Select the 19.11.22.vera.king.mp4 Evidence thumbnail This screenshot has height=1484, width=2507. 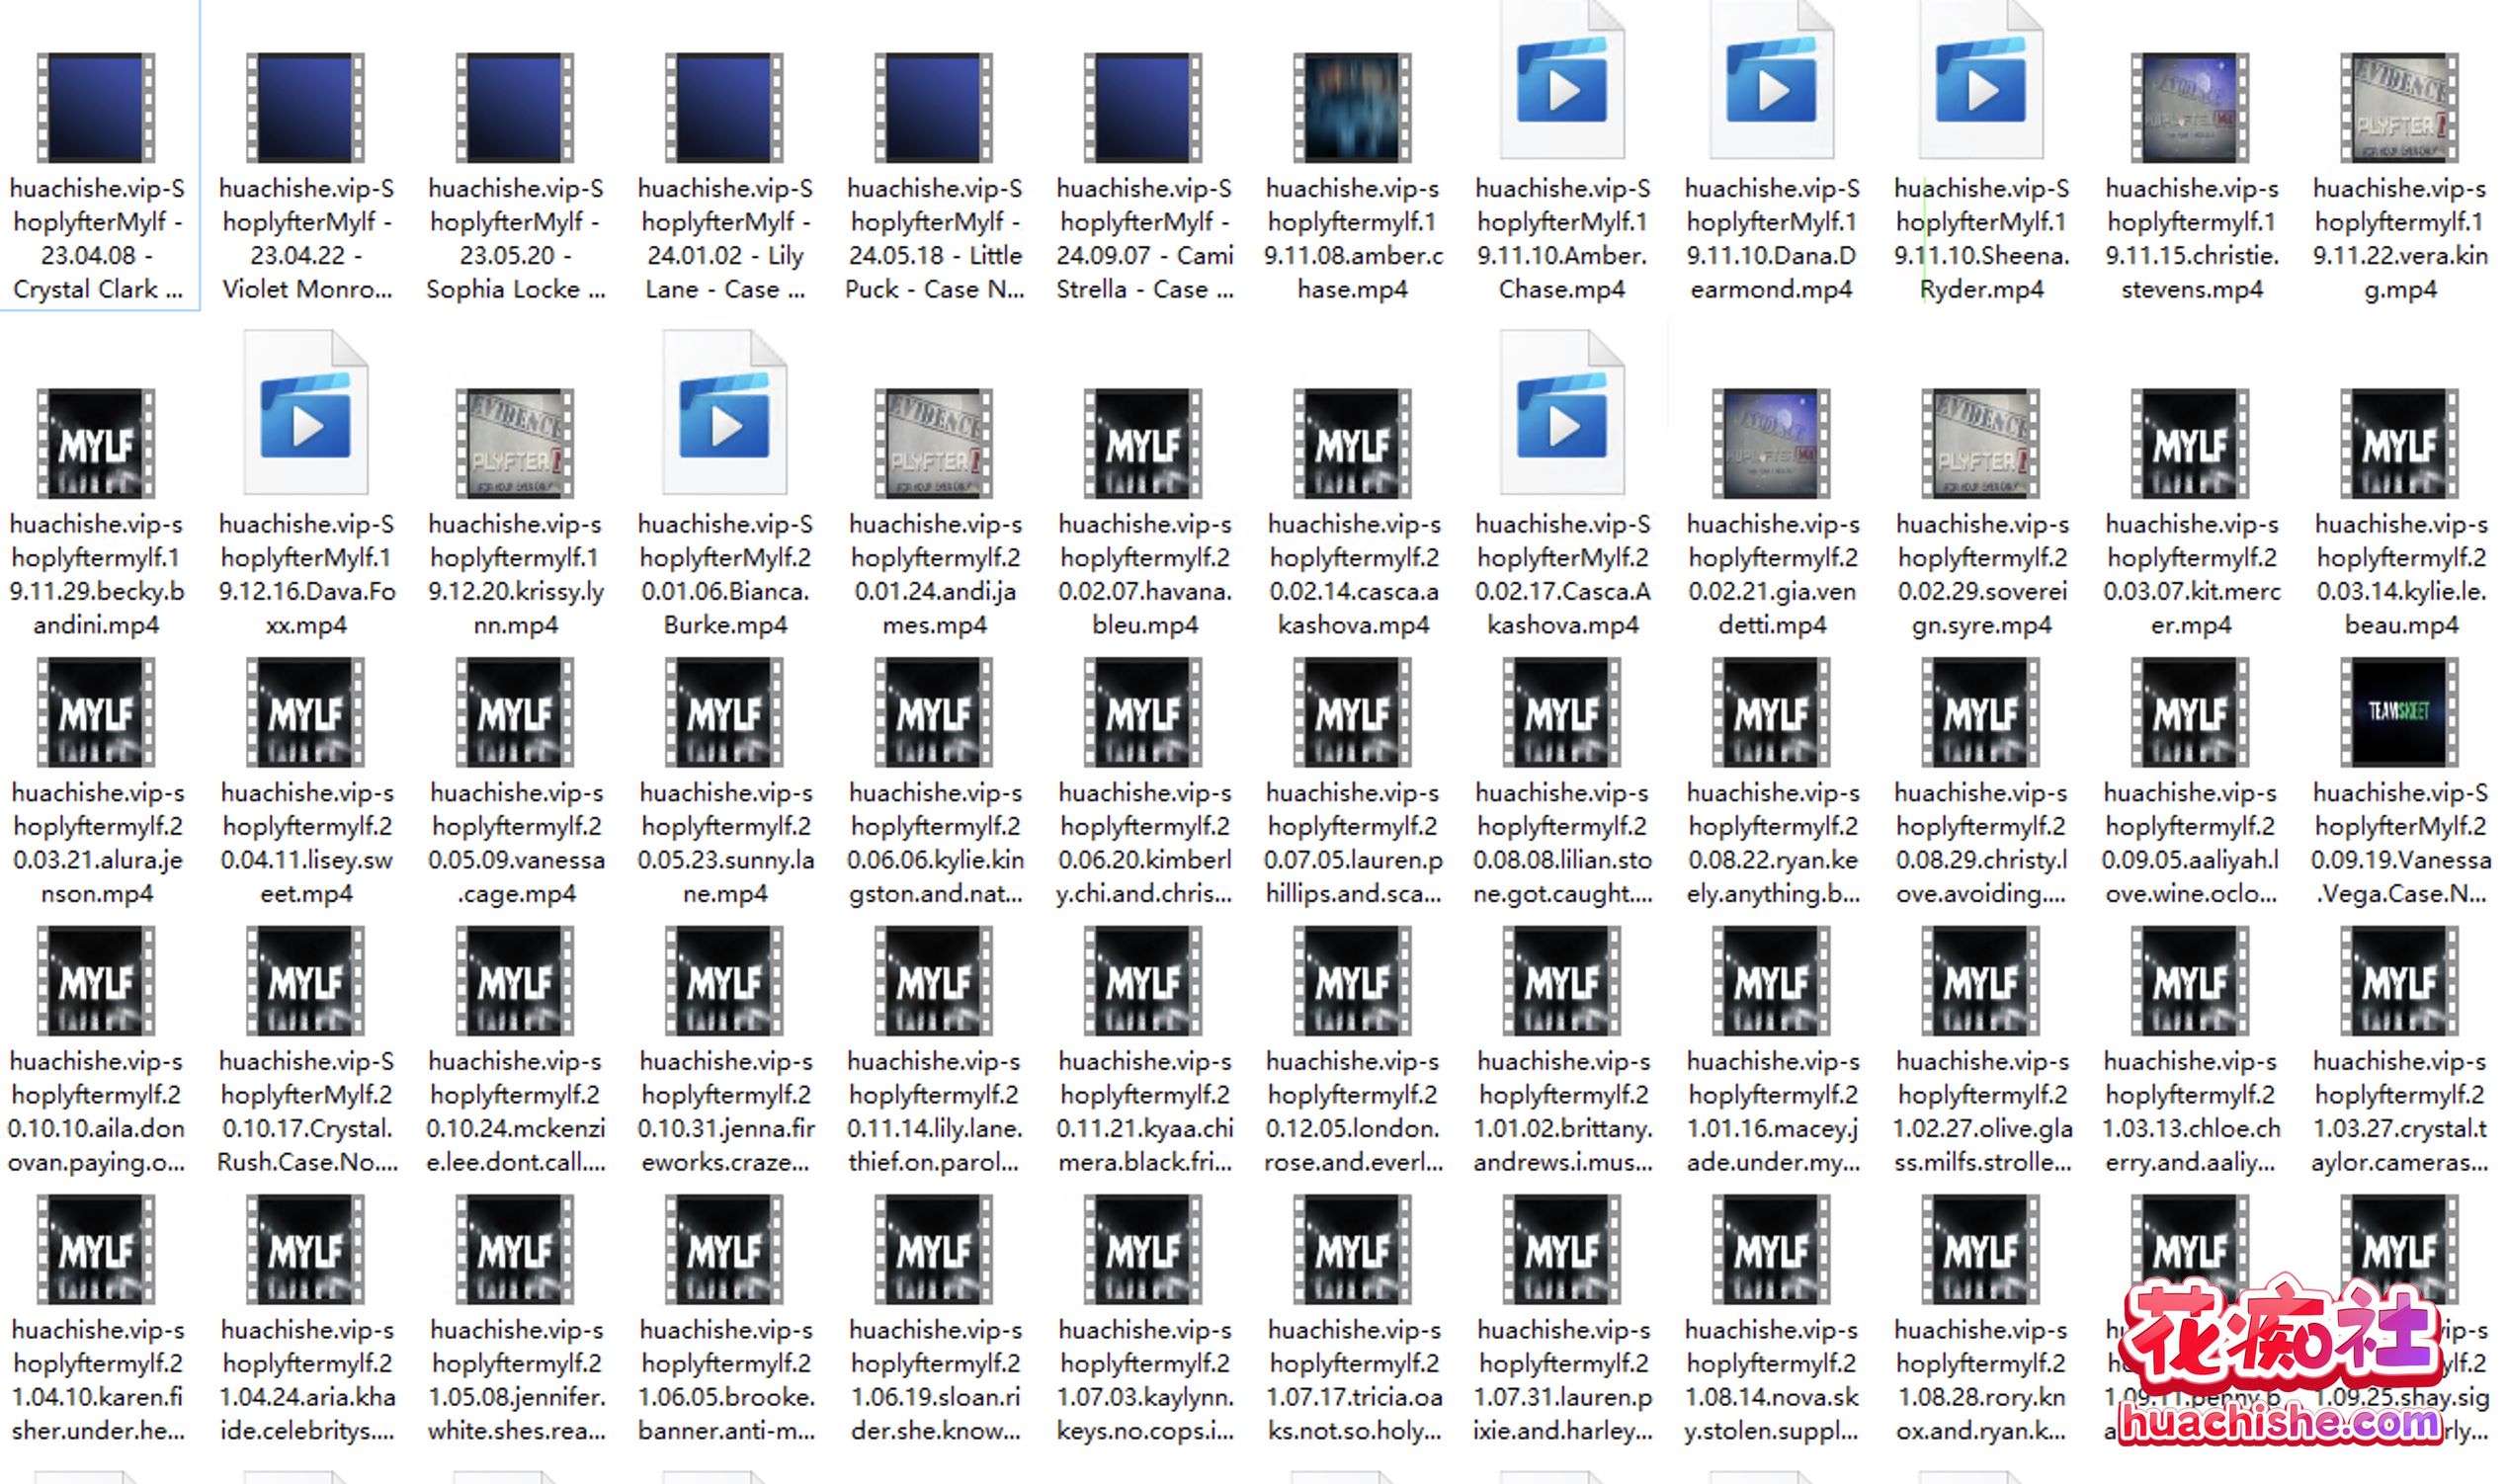point(2399,107)
